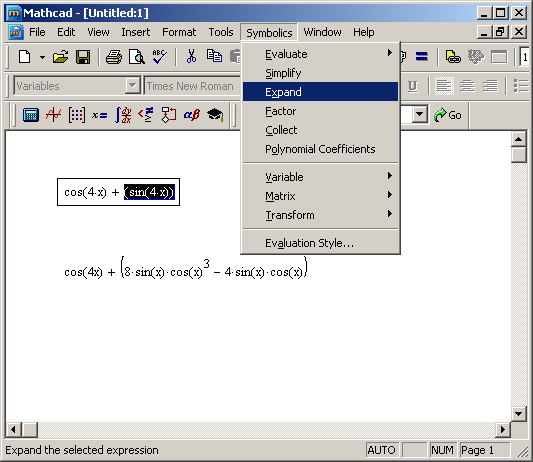Choose Expand in the Symbolics menu
The height and width of the screenshot is (462, 533).
click(x=320, y=92)
